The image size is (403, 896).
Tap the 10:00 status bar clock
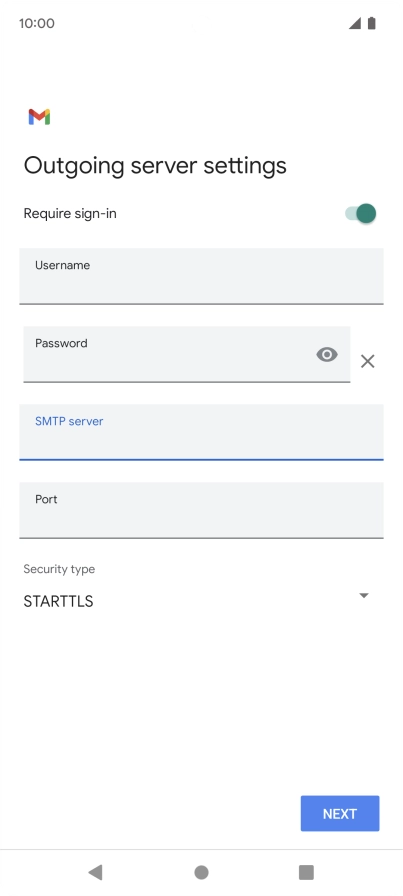[x=37, y=23]
